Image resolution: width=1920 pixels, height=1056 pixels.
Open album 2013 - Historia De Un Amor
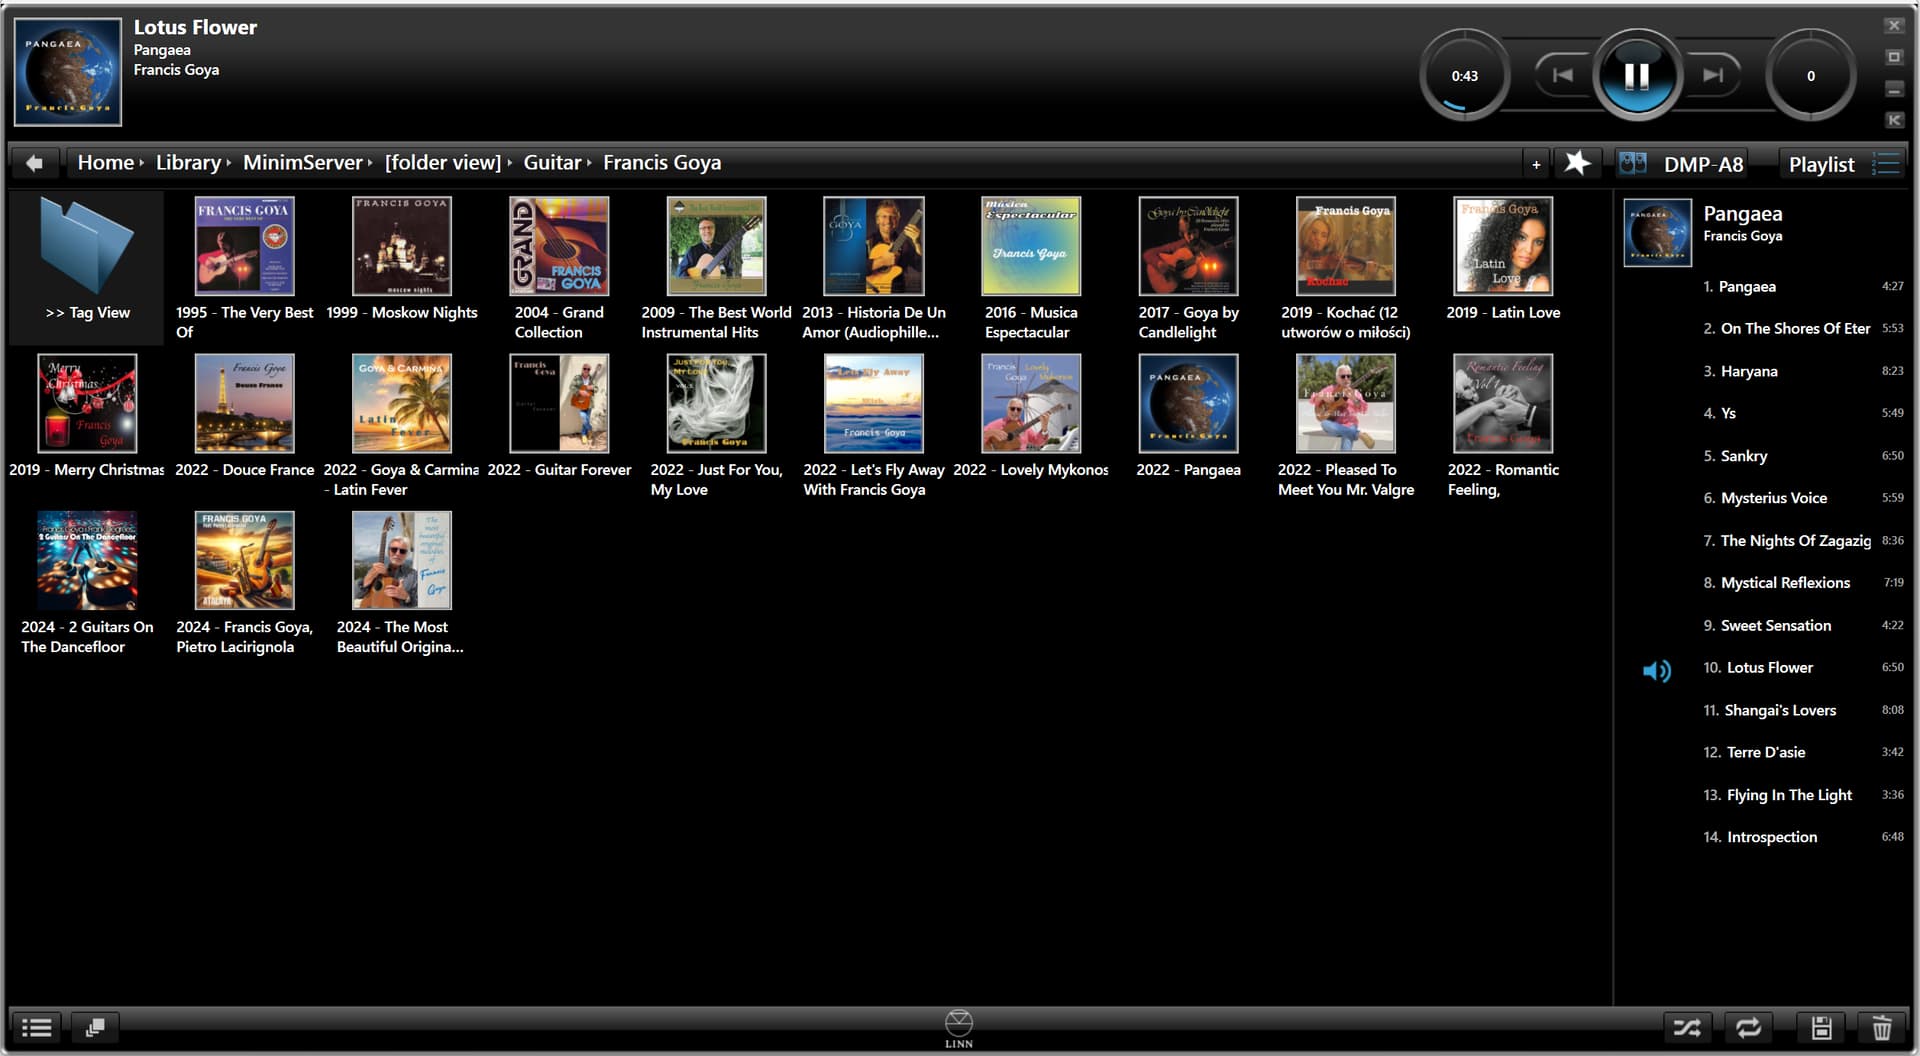click(873, 268)
